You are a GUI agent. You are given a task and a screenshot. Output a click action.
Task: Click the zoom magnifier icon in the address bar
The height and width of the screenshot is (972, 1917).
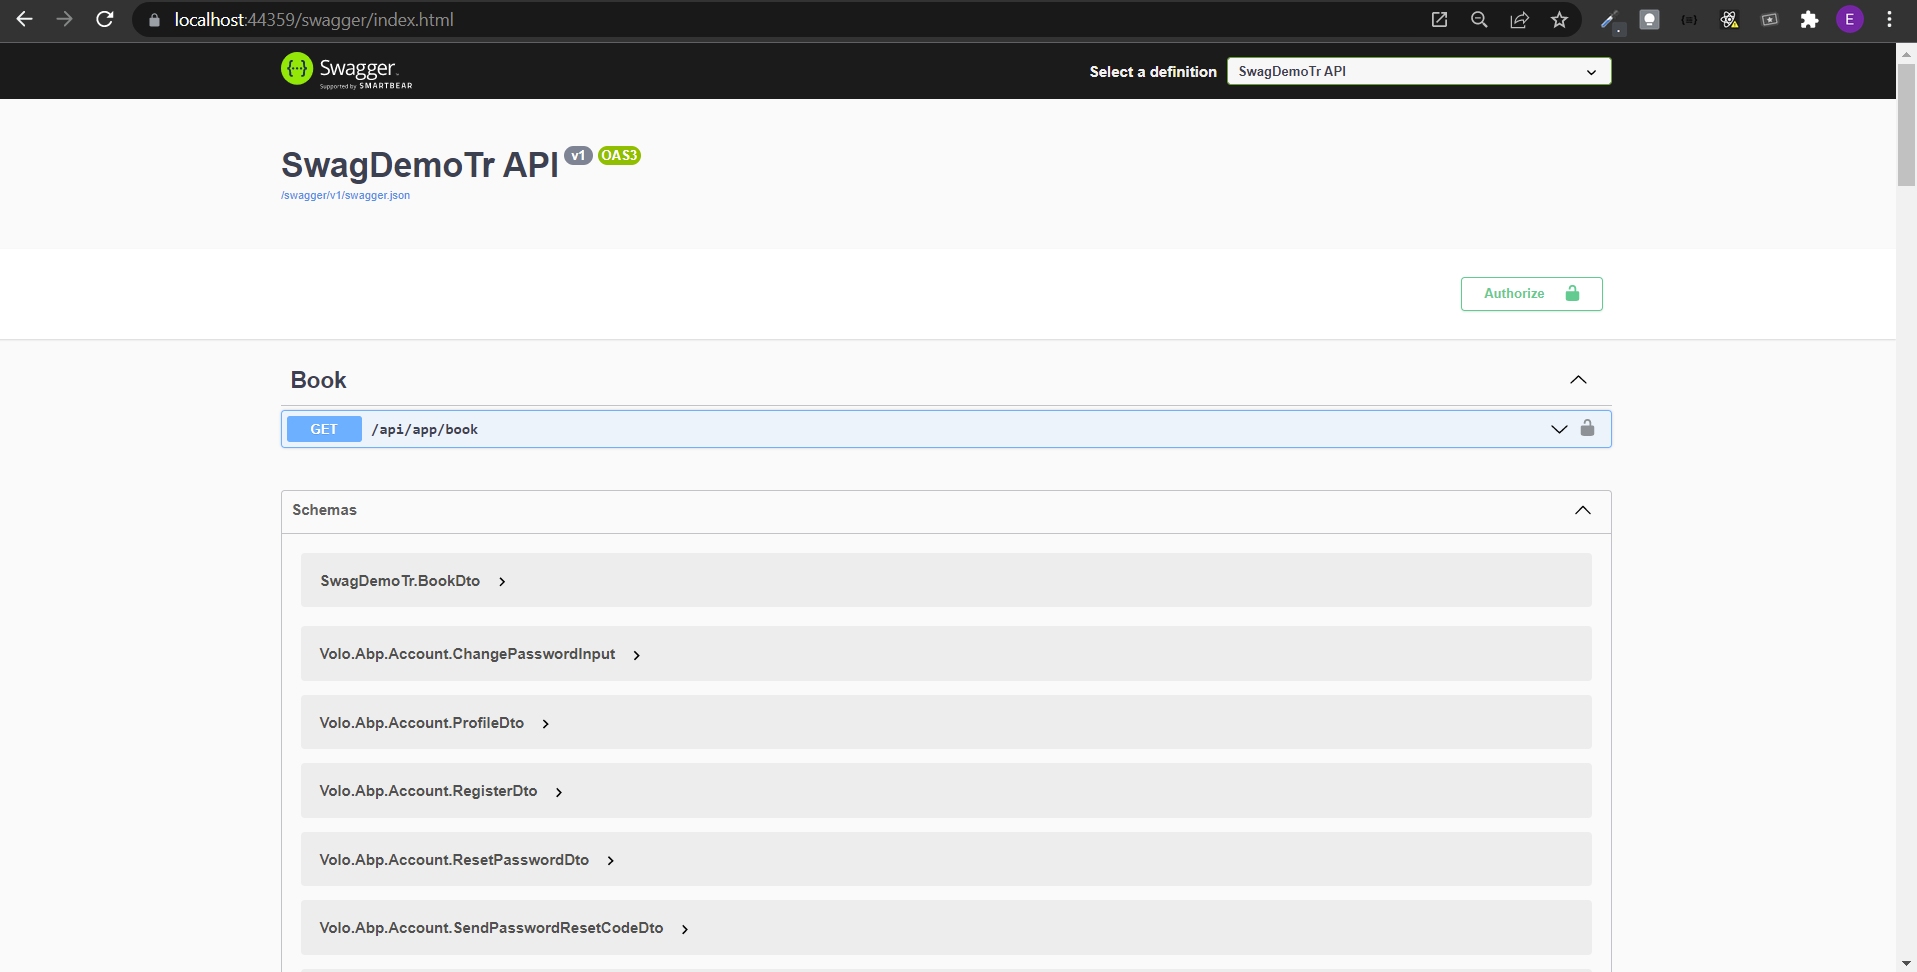coord(1479,19)
